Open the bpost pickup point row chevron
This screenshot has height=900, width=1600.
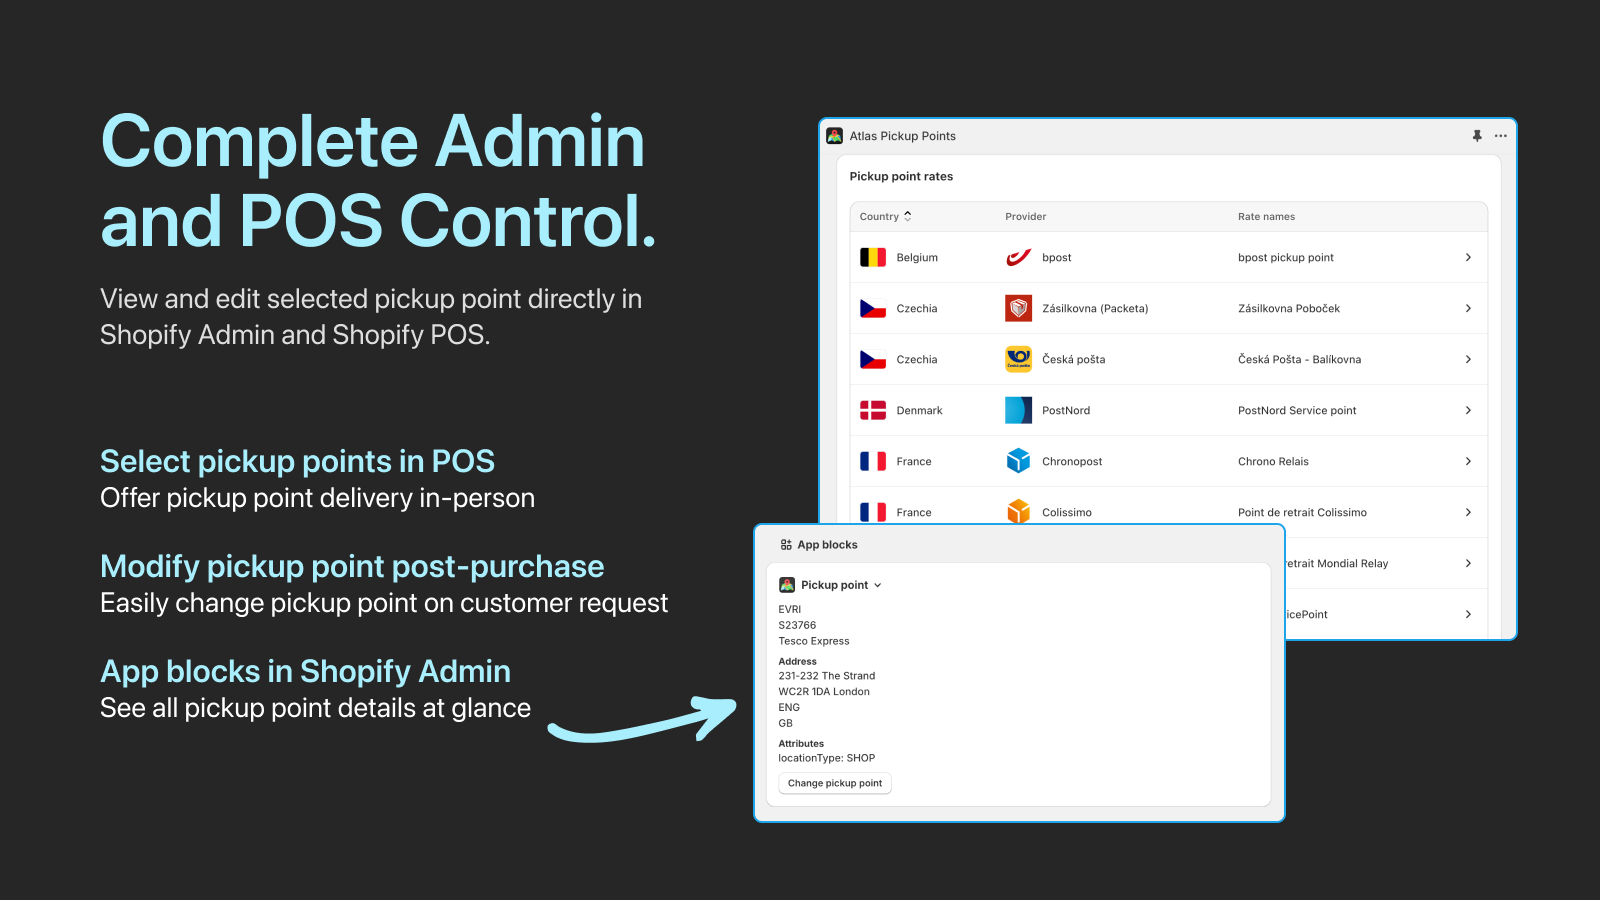coord(1468,257)
